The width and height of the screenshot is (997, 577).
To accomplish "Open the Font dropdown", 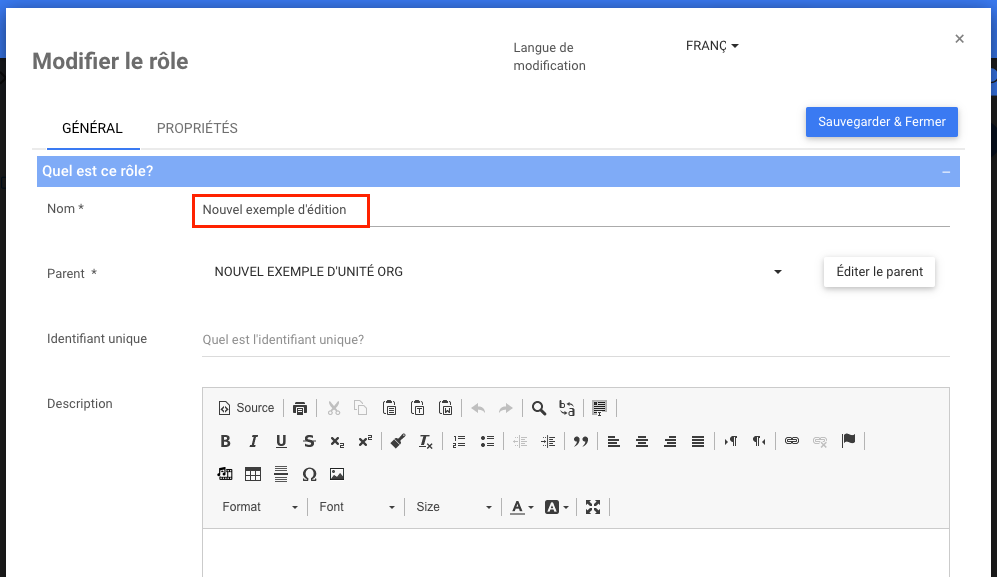I will coord(356,507).
